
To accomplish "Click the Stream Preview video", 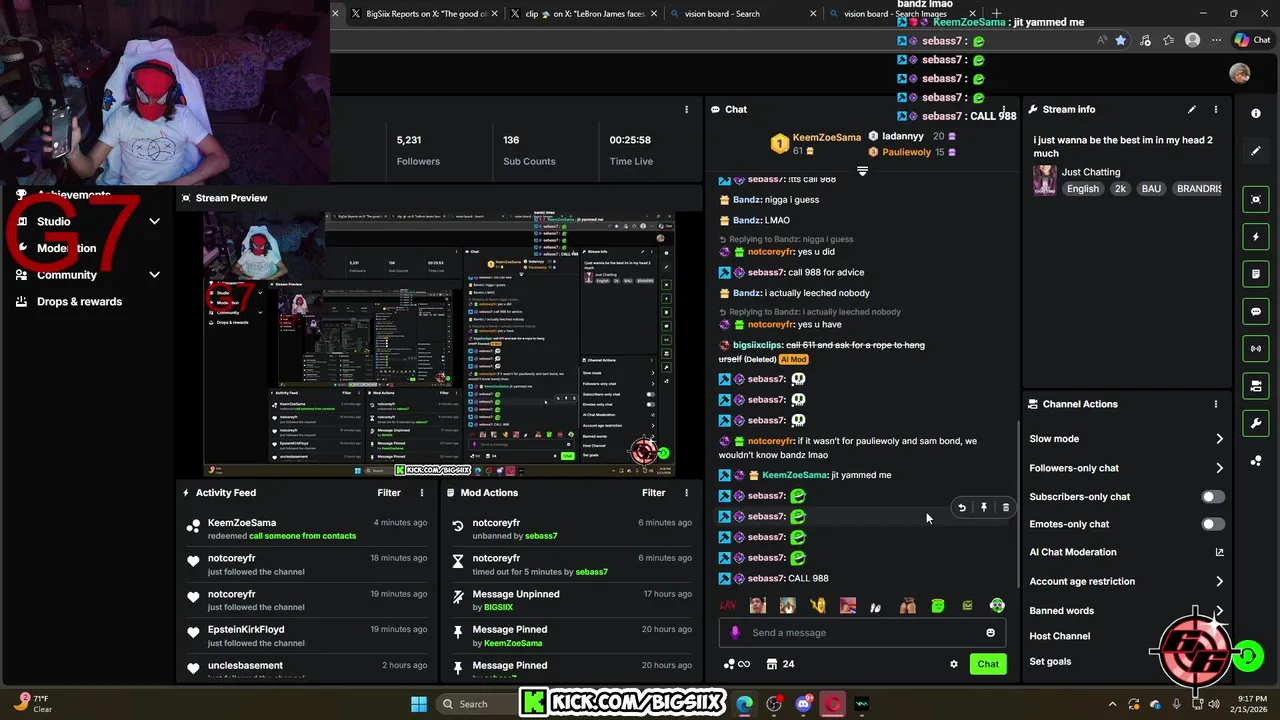I will [x=439, y=345].
